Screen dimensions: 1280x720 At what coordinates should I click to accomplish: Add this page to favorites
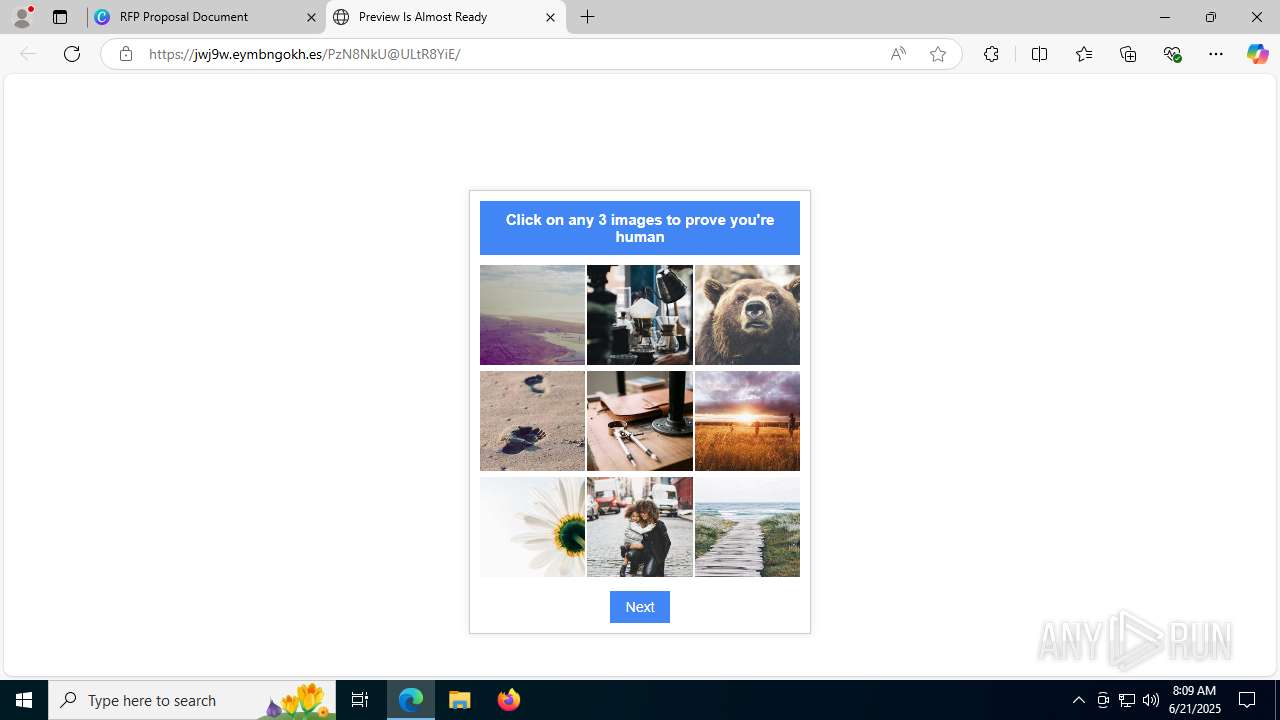point(938,54)
